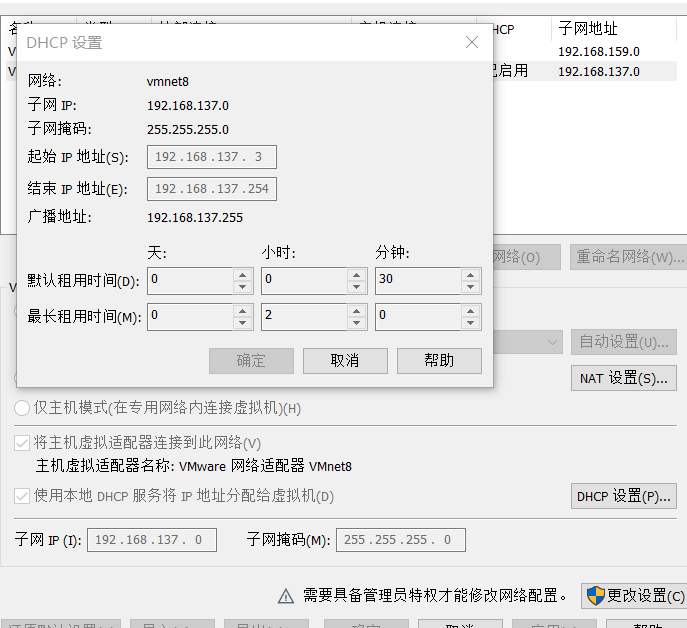Screen dimensions: 687x628
Task: Click DHCP 设置(P) button
Action: [623, 496]
